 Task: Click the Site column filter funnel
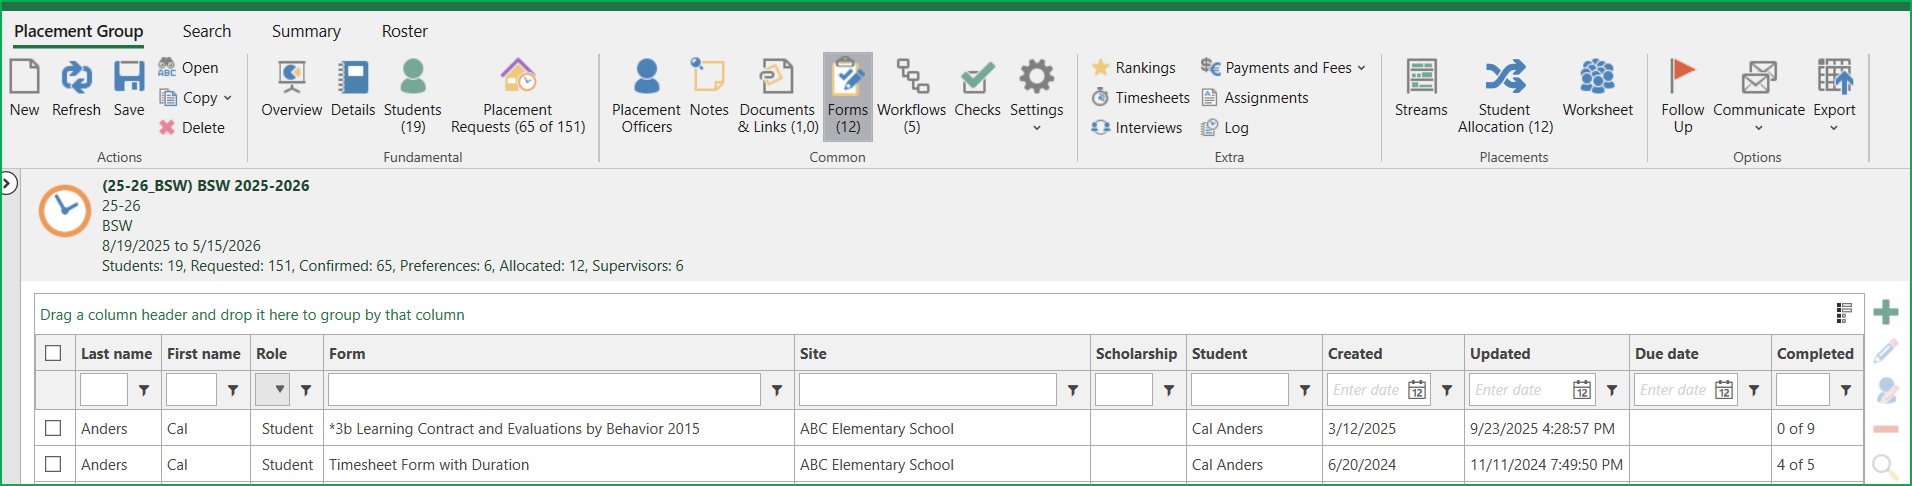[x=1073, y=390]
